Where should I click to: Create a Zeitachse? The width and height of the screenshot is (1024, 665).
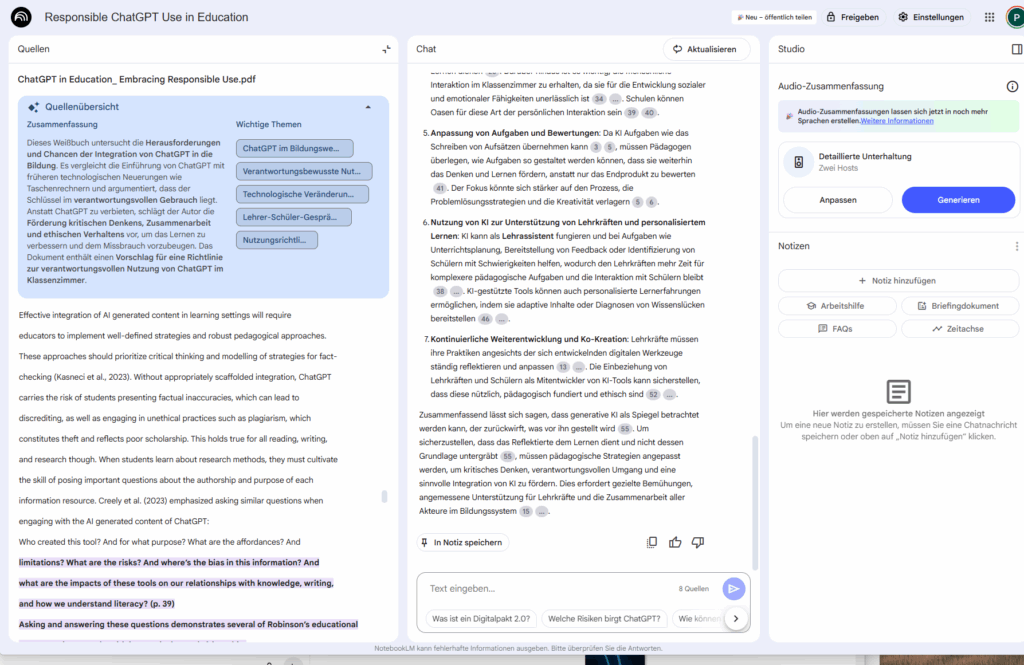click(959, 329)
